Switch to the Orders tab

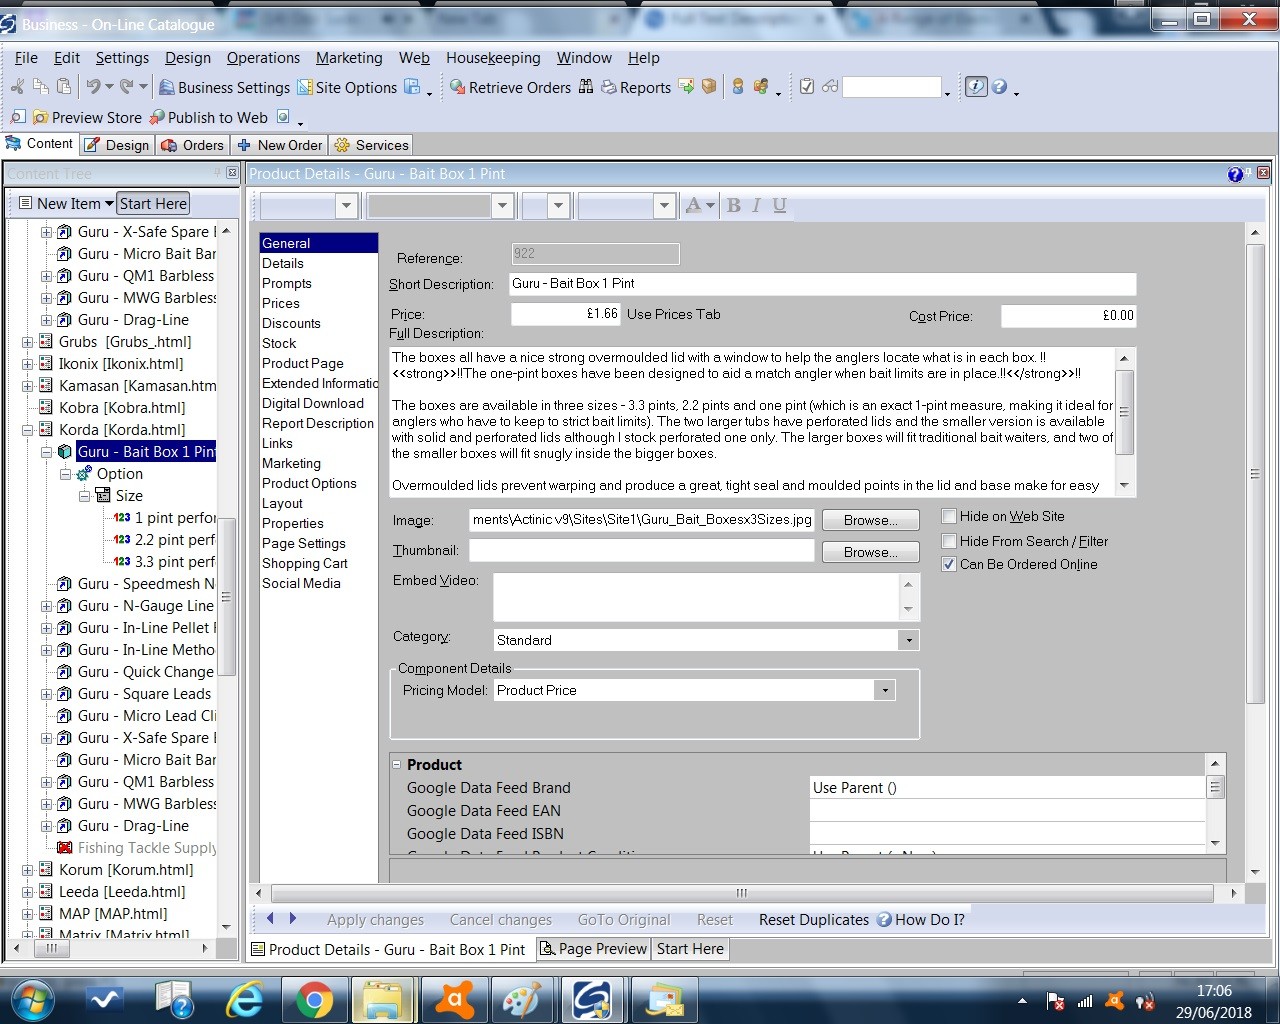point(193,145)
